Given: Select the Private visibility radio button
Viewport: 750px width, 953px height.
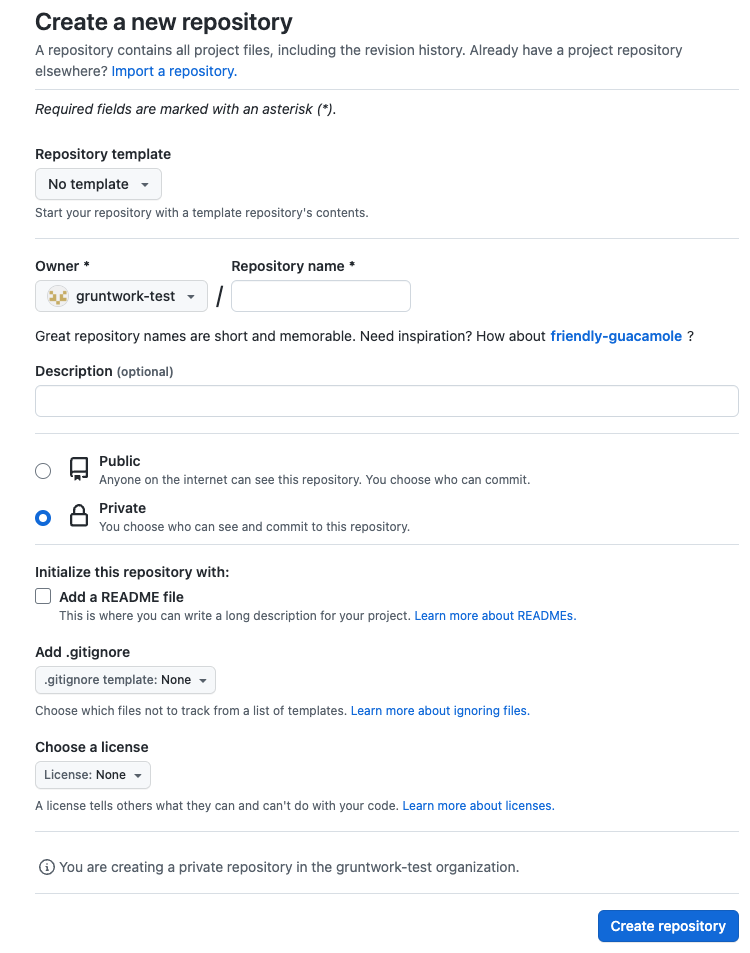Looking at the screenshot, I should pos(42,517).
